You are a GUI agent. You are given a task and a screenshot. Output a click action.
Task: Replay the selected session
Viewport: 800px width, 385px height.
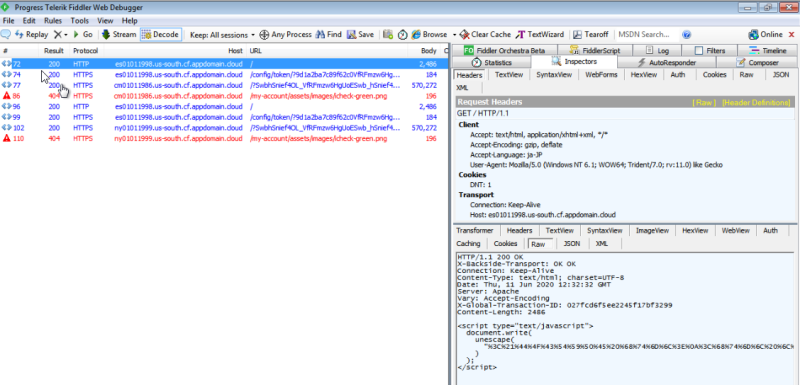[32, 34]
